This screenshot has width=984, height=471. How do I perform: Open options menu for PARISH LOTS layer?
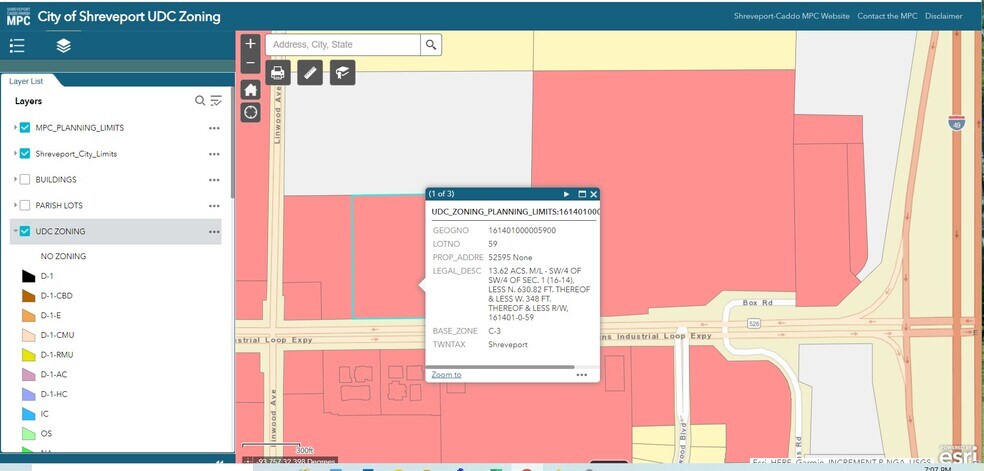[214, 206]
